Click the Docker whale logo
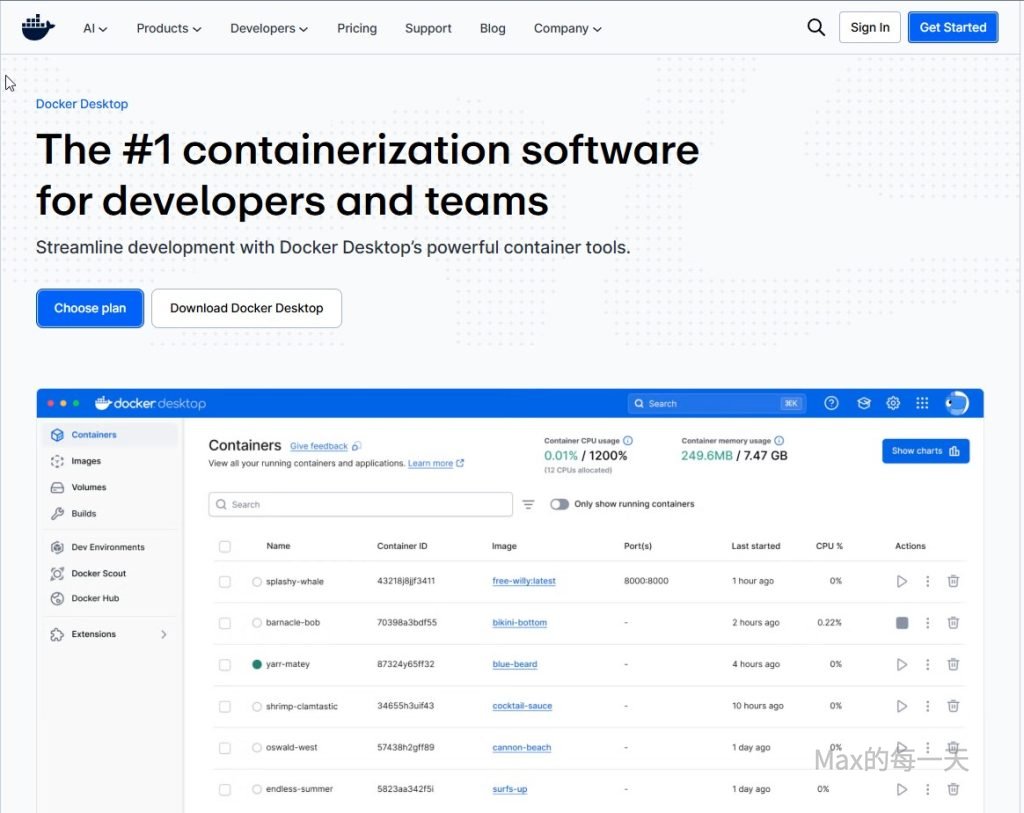 click(x=38, y=27)
